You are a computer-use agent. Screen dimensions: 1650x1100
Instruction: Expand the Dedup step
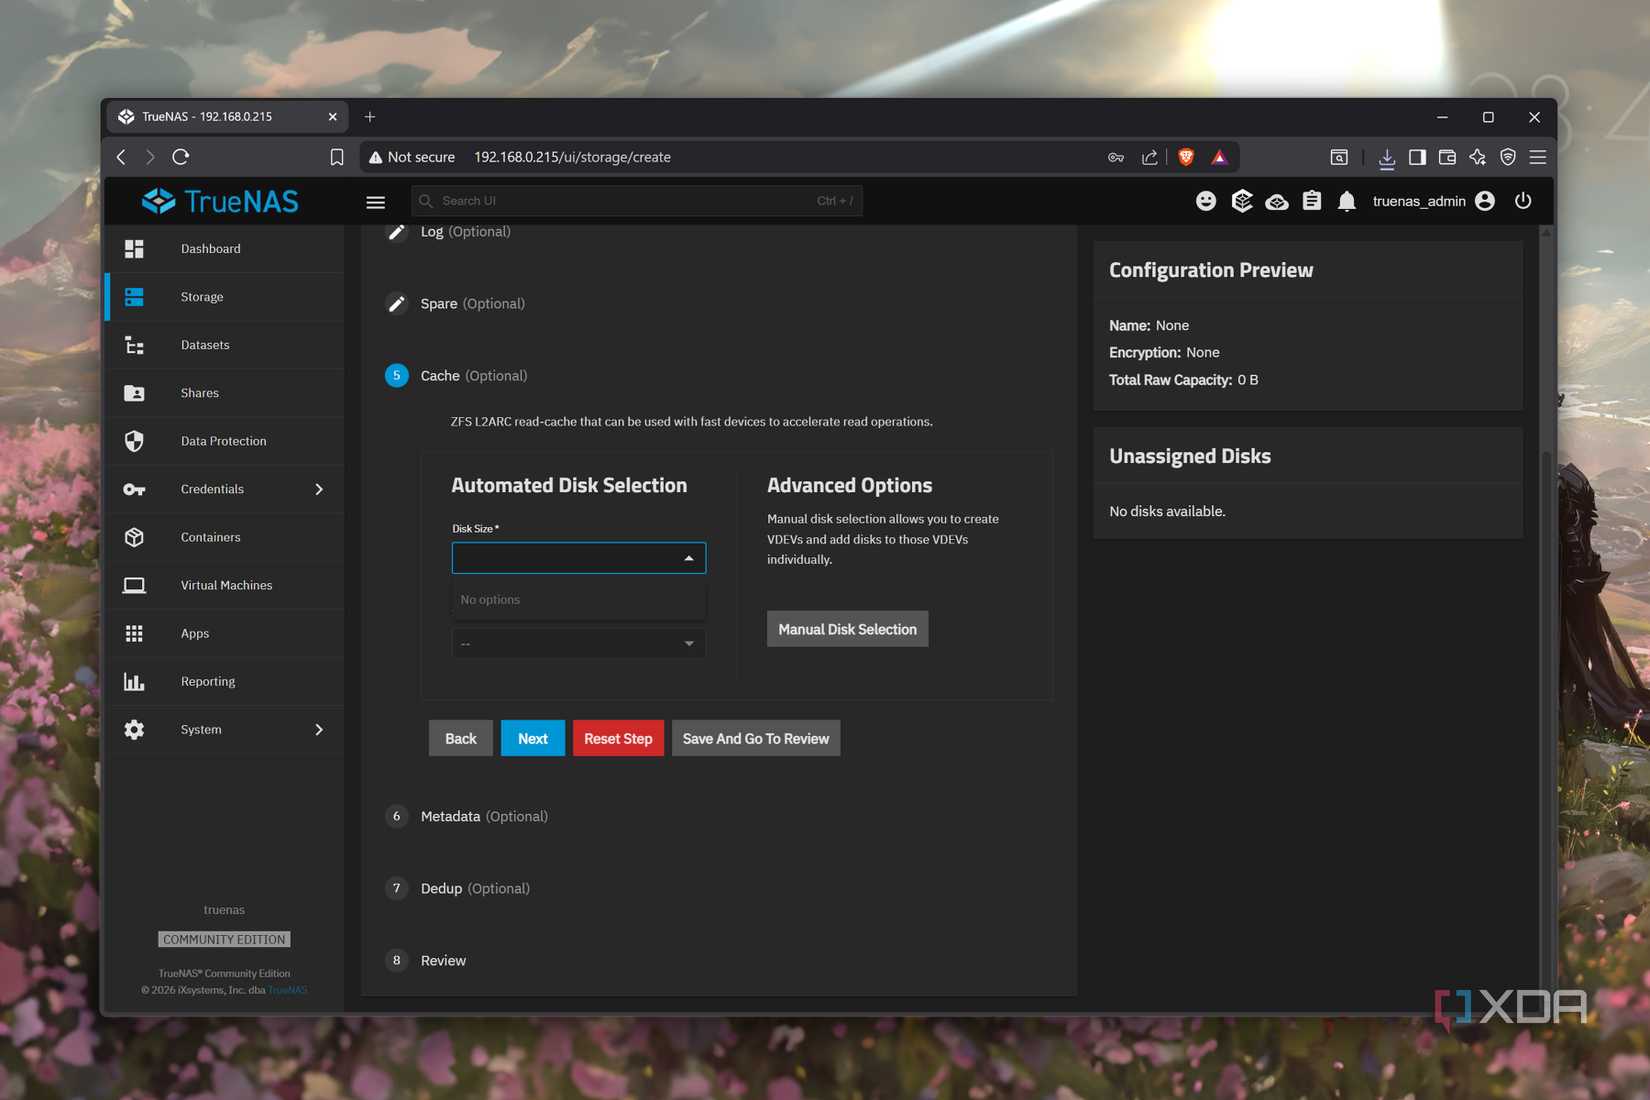[x=475, y=888]
